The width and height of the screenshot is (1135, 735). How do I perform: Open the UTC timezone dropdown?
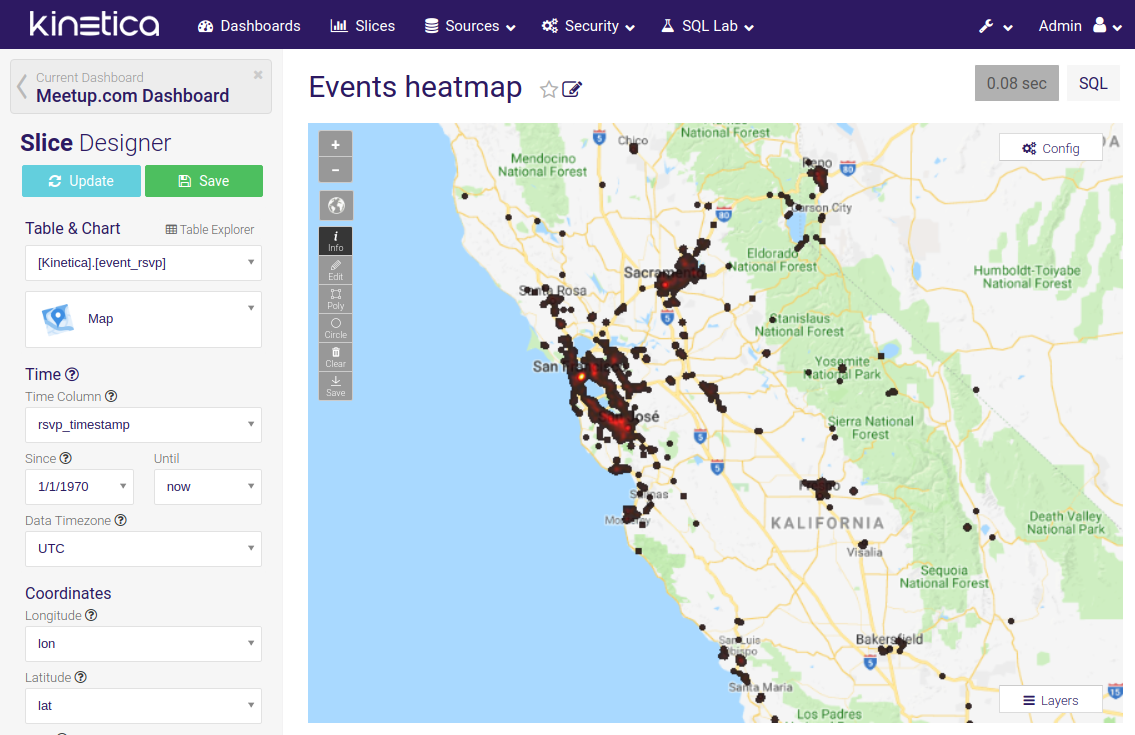pyautogui.click(x=143, y=549)
